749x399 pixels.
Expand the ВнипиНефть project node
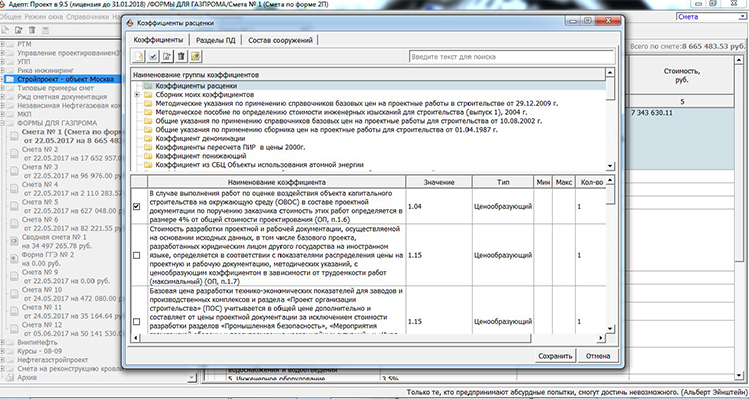click(3, 342)
